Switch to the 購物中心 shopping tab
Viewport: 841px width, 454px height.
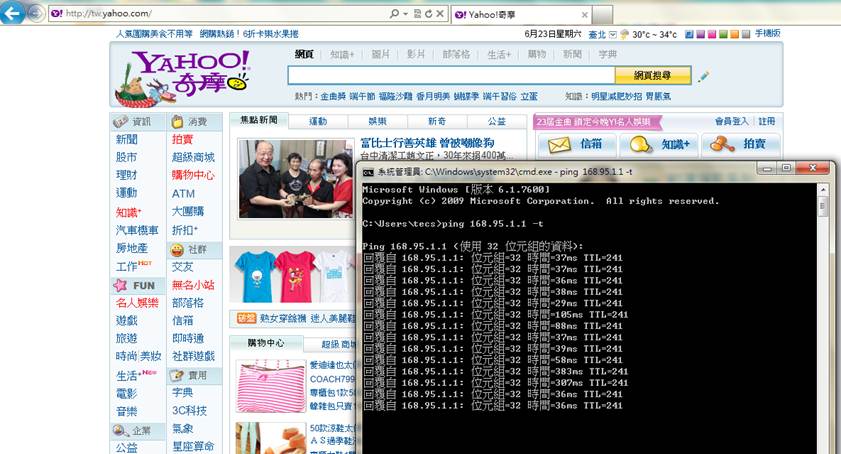[x=266, y=343]
